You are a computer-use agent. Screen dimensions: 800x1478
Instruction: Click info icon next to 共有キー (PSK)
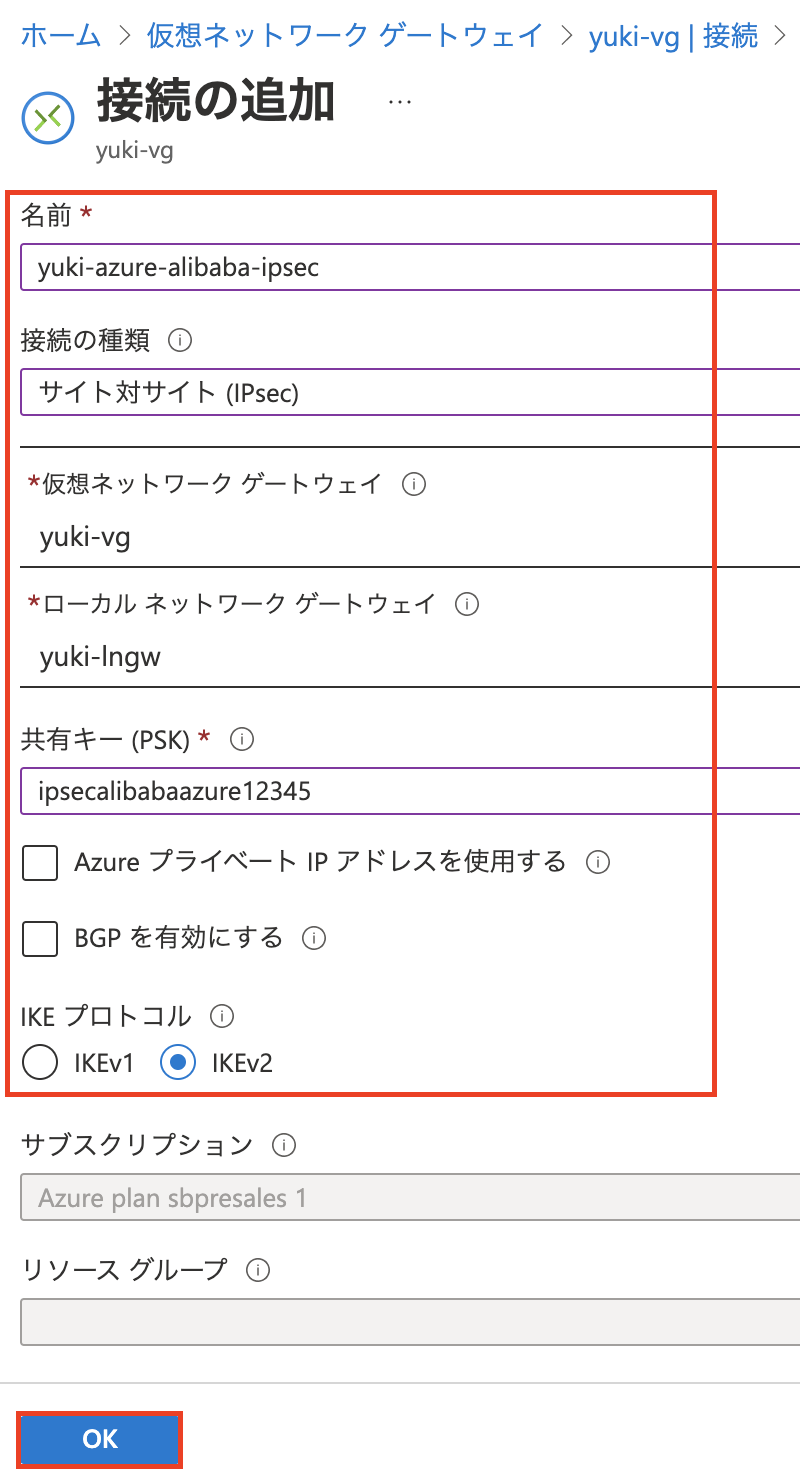pos(241,740)
